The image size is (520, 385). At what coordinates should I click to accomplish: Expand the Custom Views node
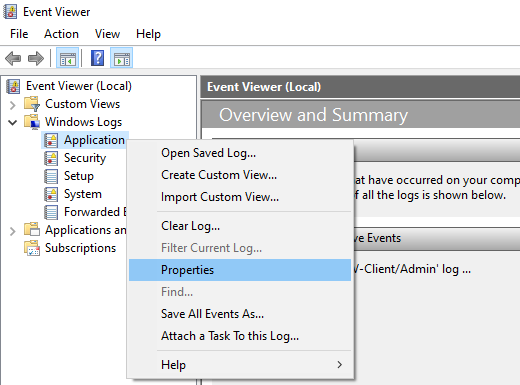[x=13, y=105]
